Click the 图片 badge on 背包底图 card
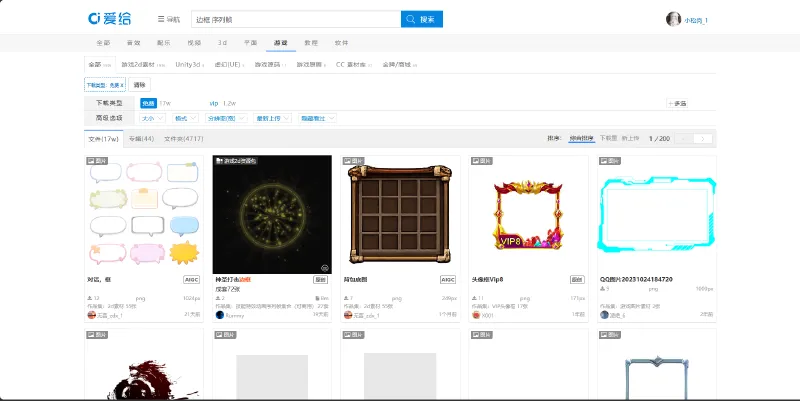 [354, 161]
